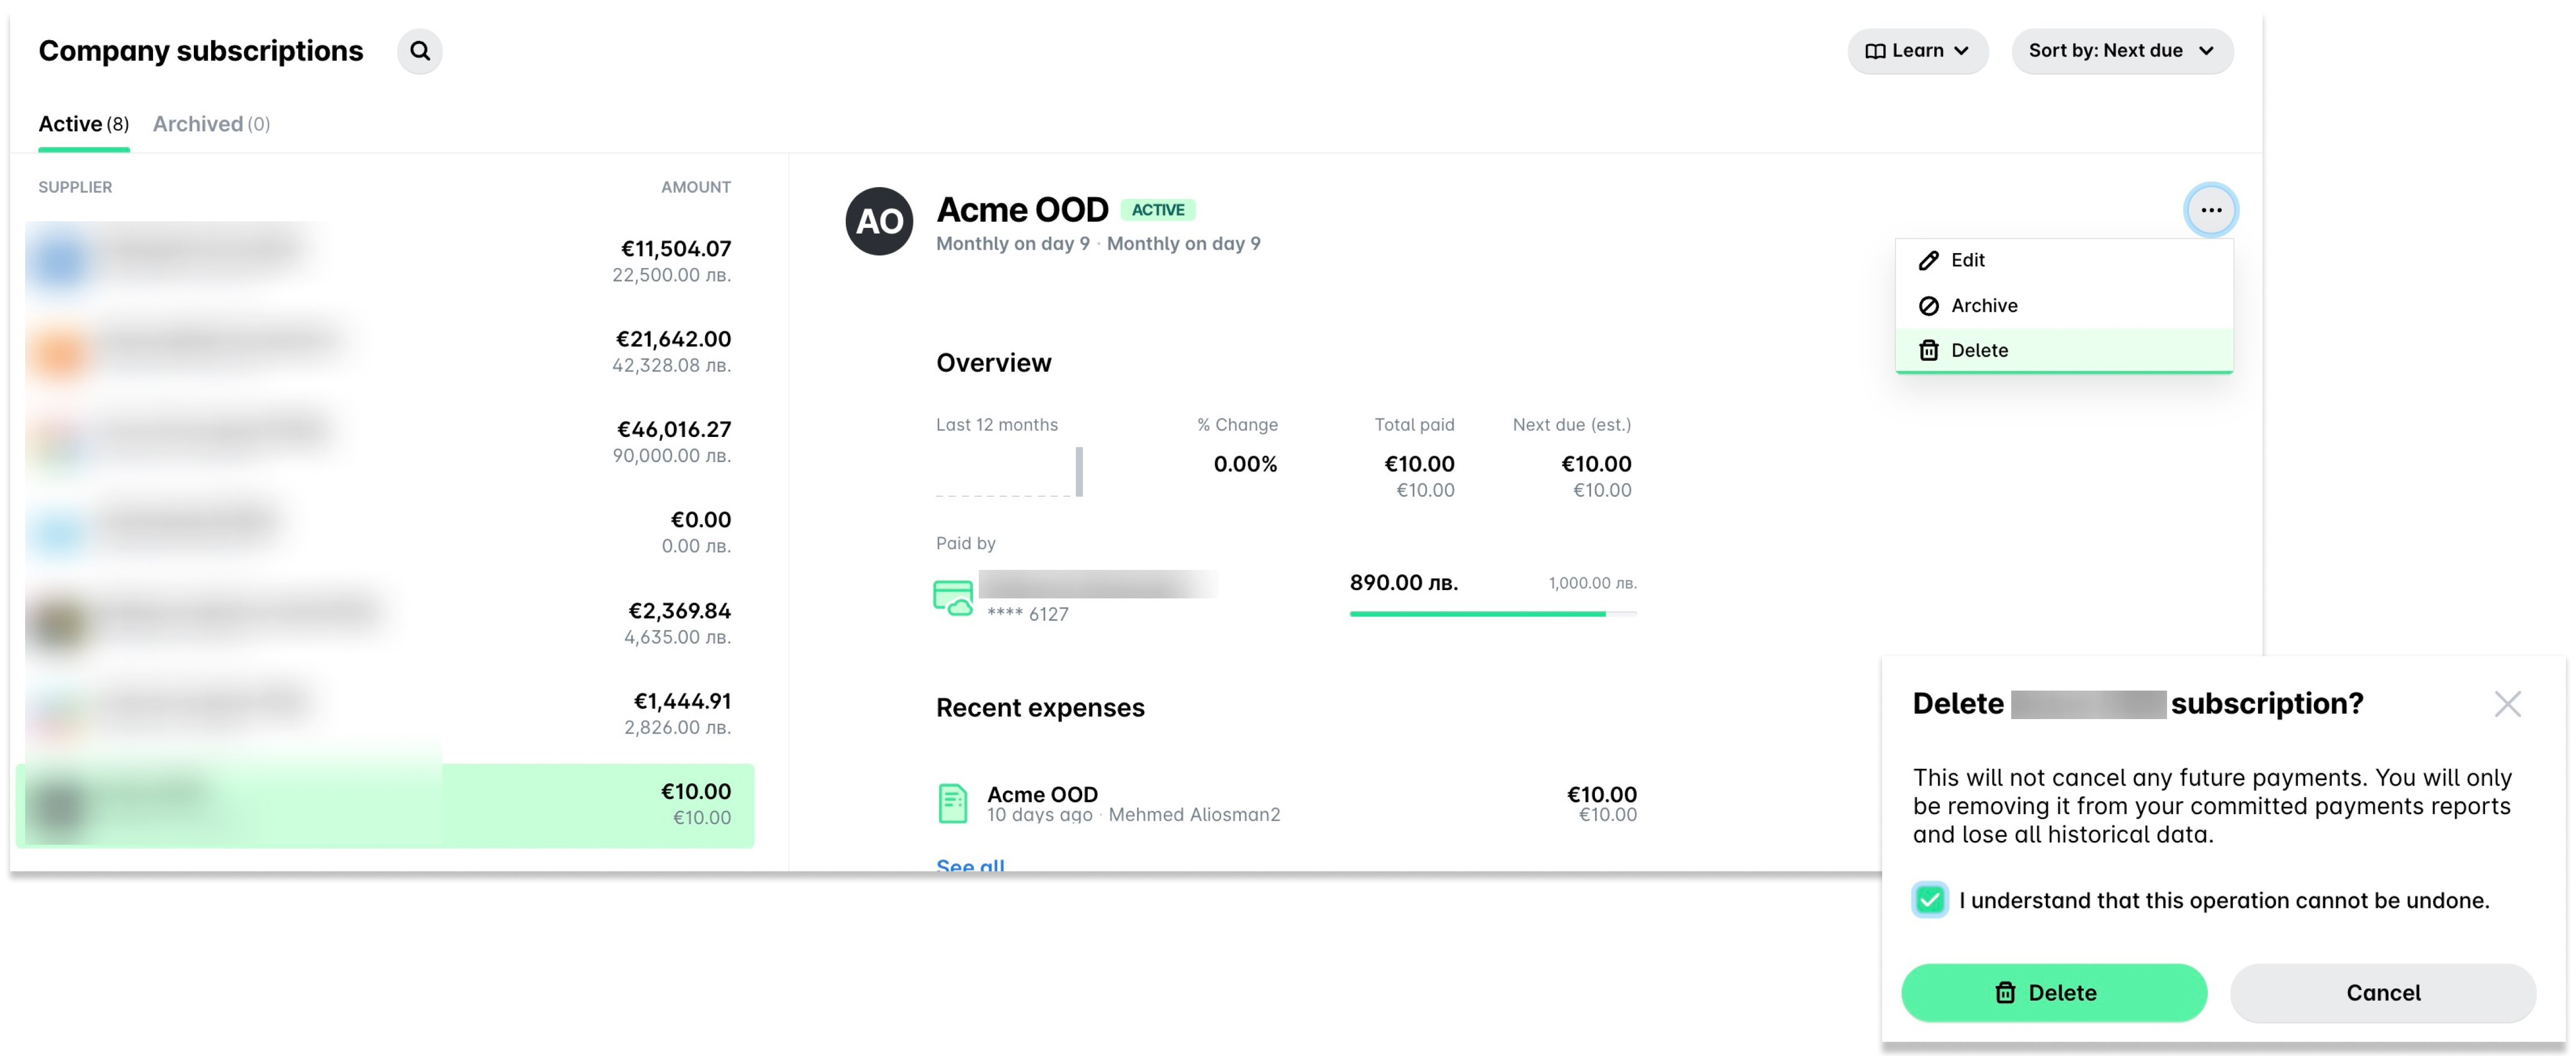Click the three-dot options menu for Acme OOD
This screenshot has height=1056, width=2576.
2212,210
